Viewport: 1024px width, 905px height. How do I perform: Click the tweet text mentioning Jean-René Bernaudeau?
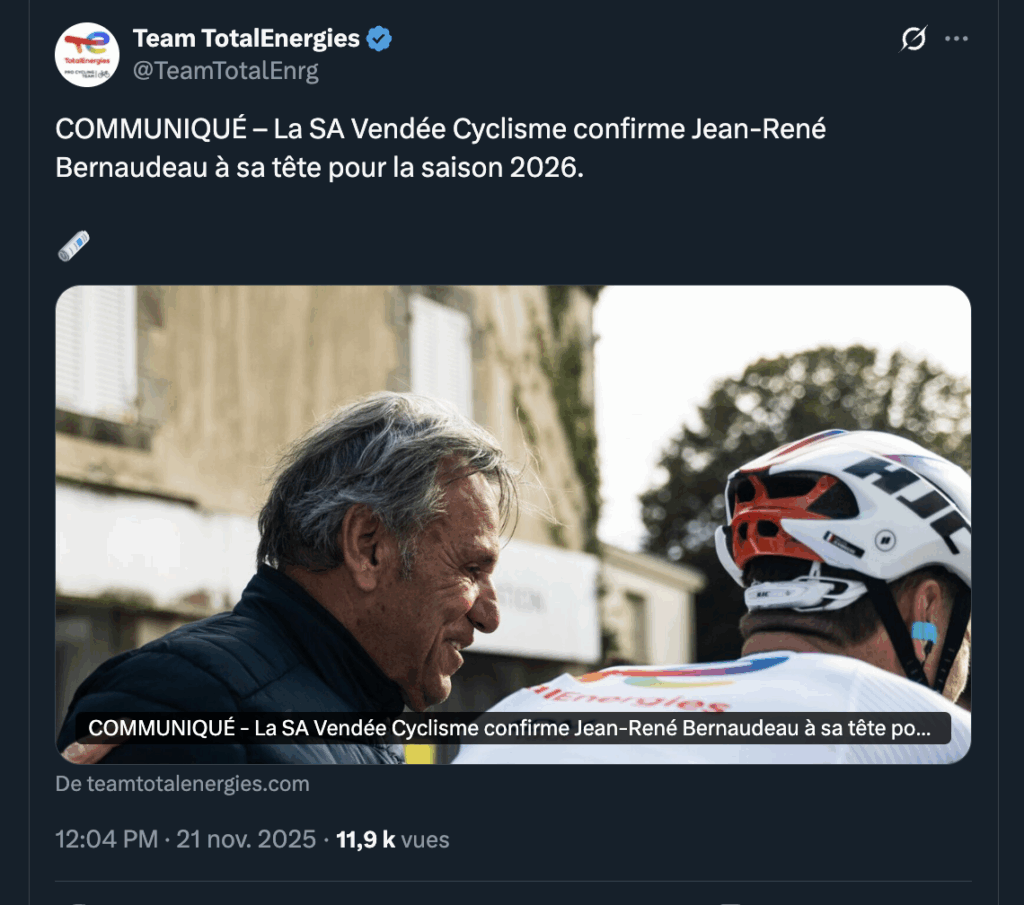point(440,148)
